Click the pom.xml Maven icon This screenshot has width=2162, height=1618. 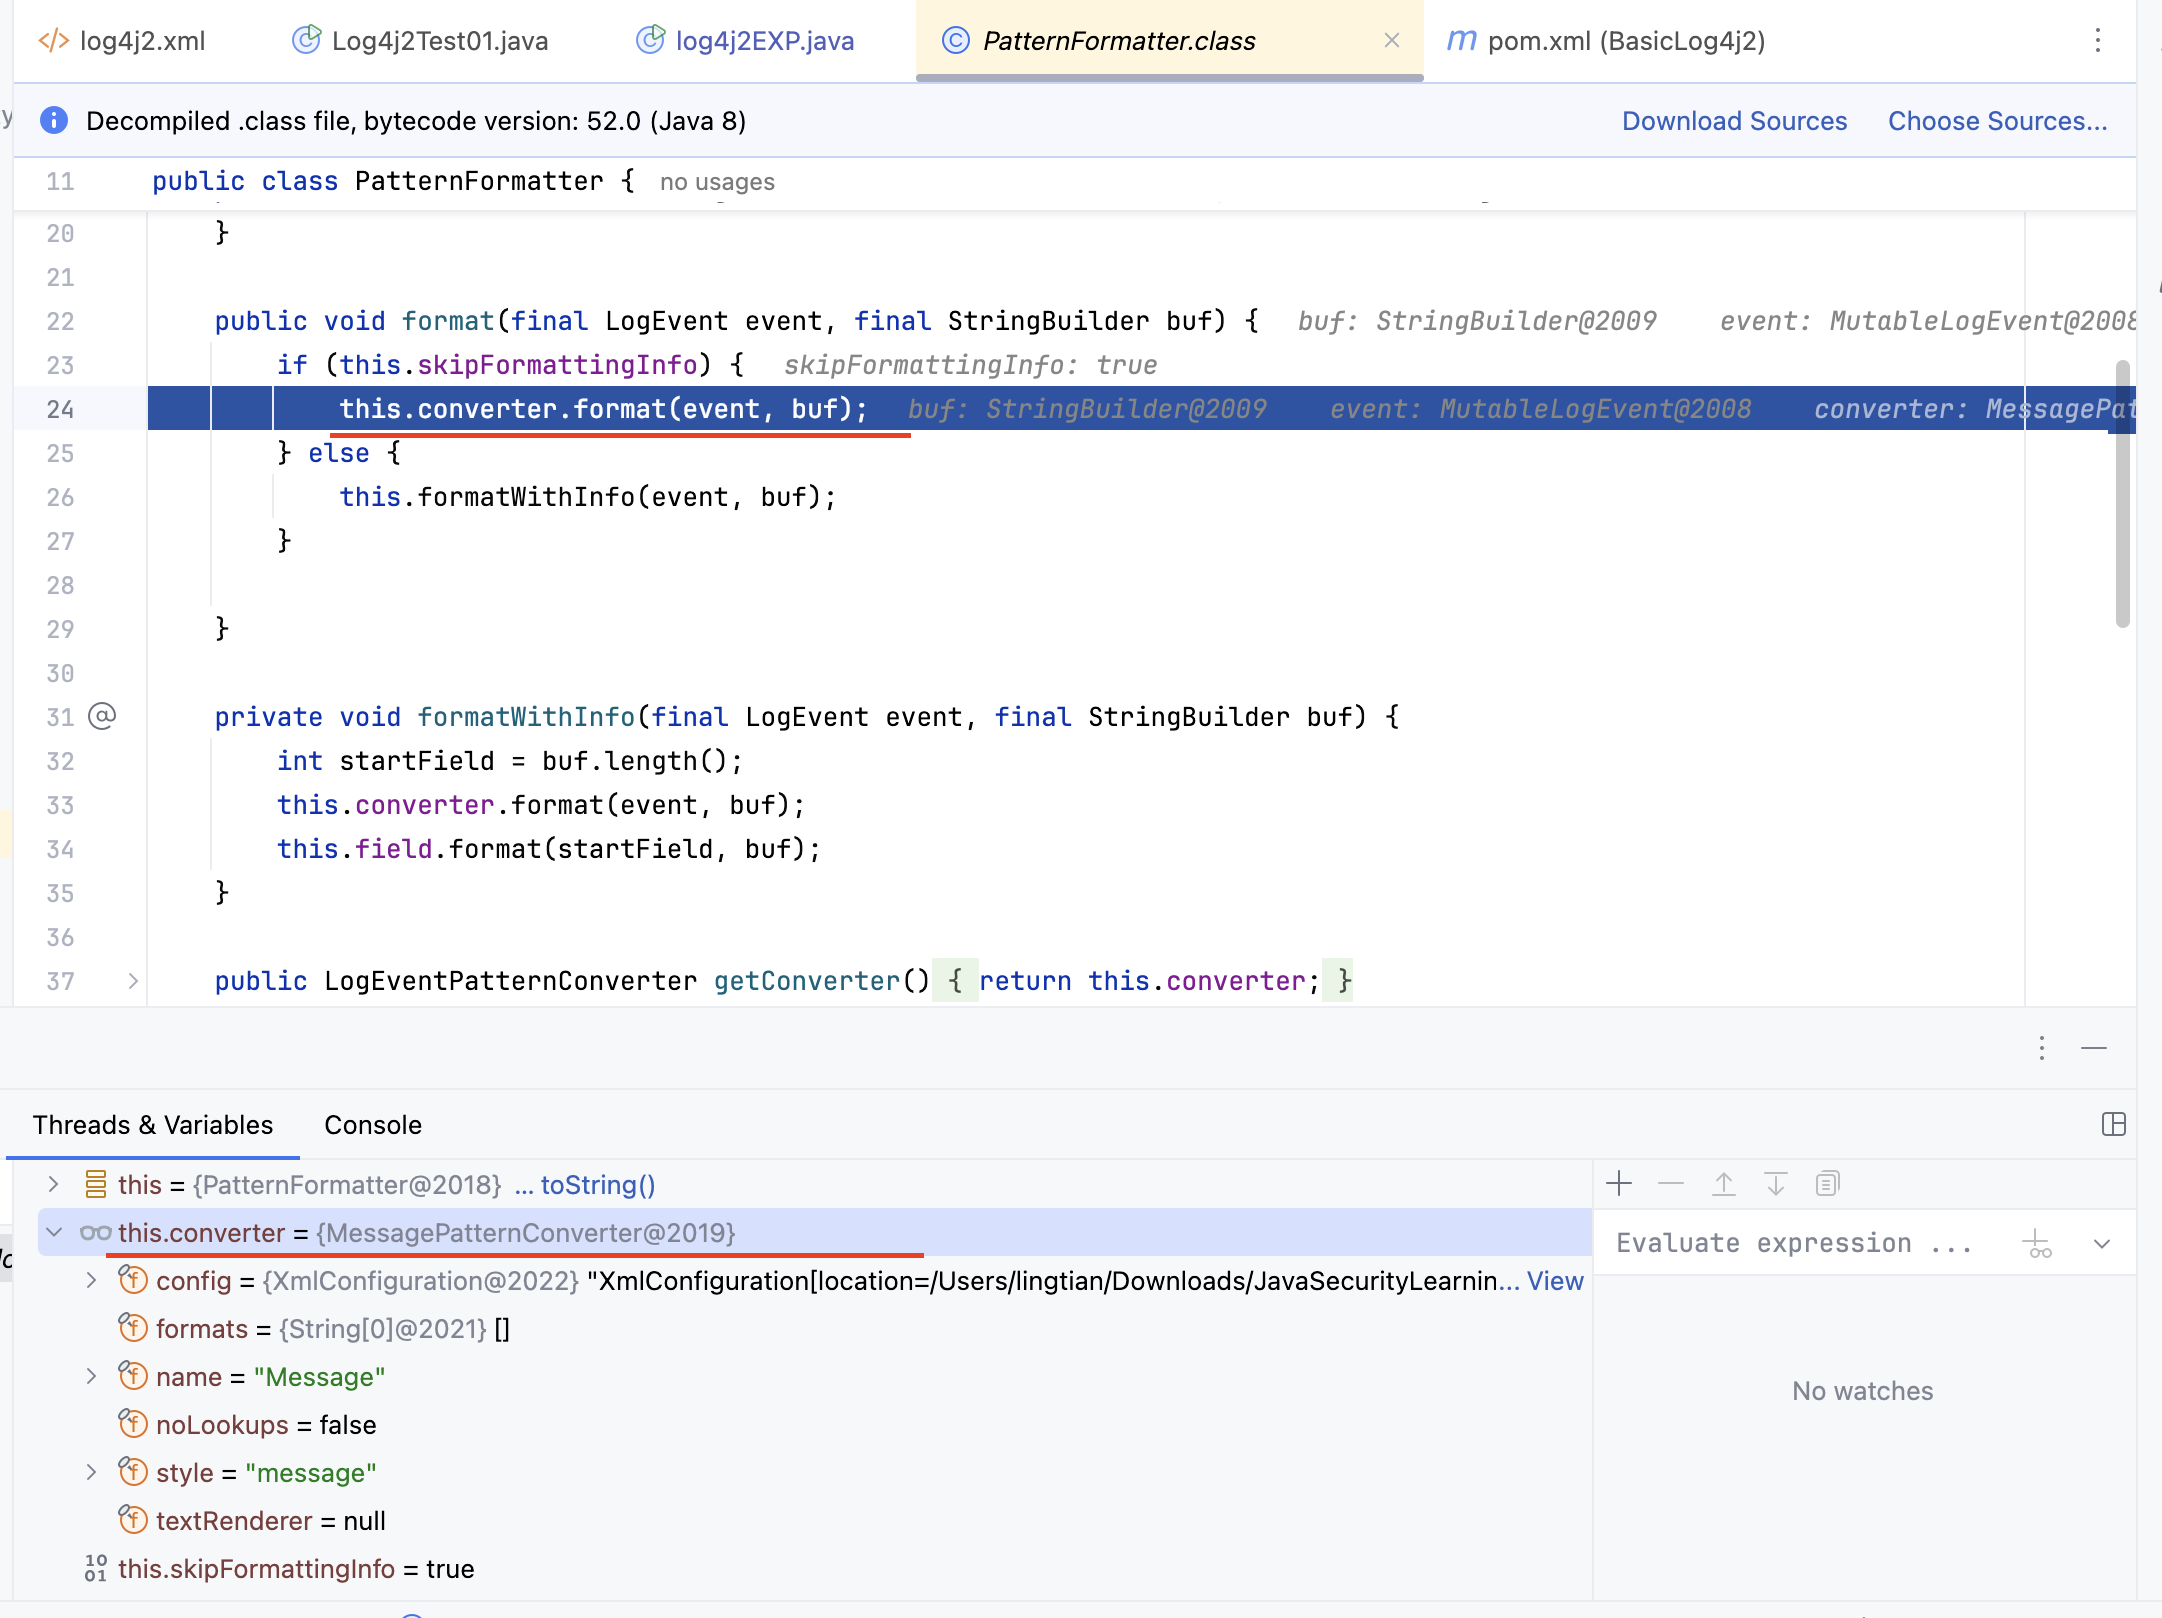1461,41
